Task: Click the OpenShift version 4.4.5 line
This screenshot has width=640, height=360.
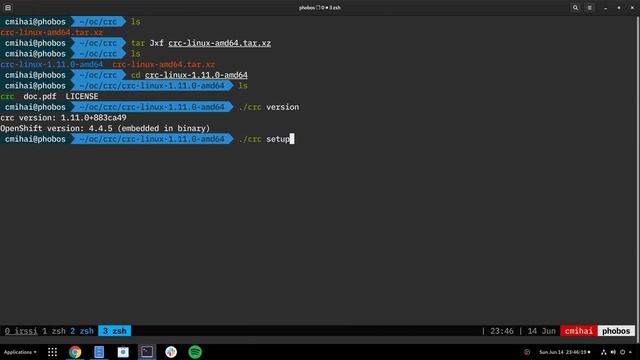Action: click(x=105, y=128)
